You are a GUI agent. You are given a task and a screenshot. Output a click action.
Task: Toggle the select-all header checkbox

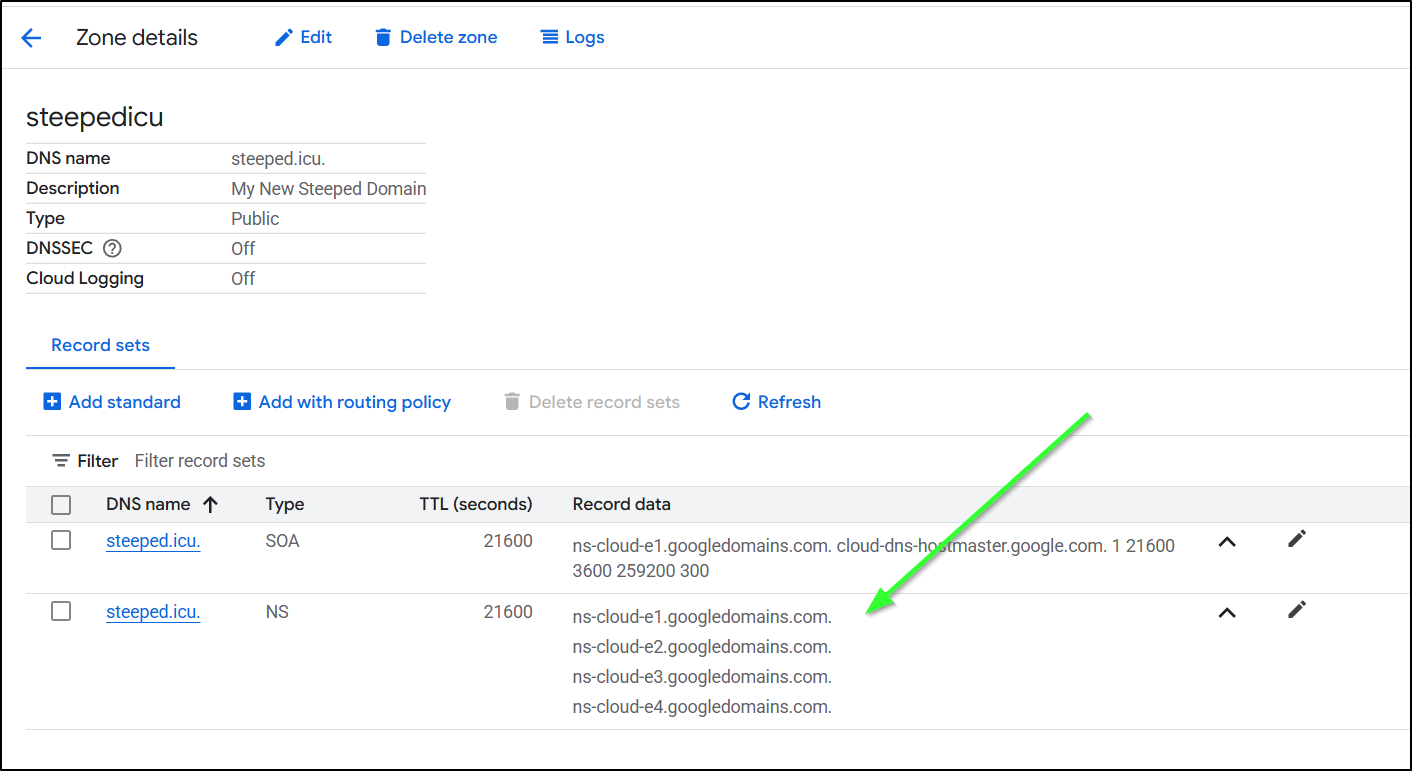(x=61, y=505)
